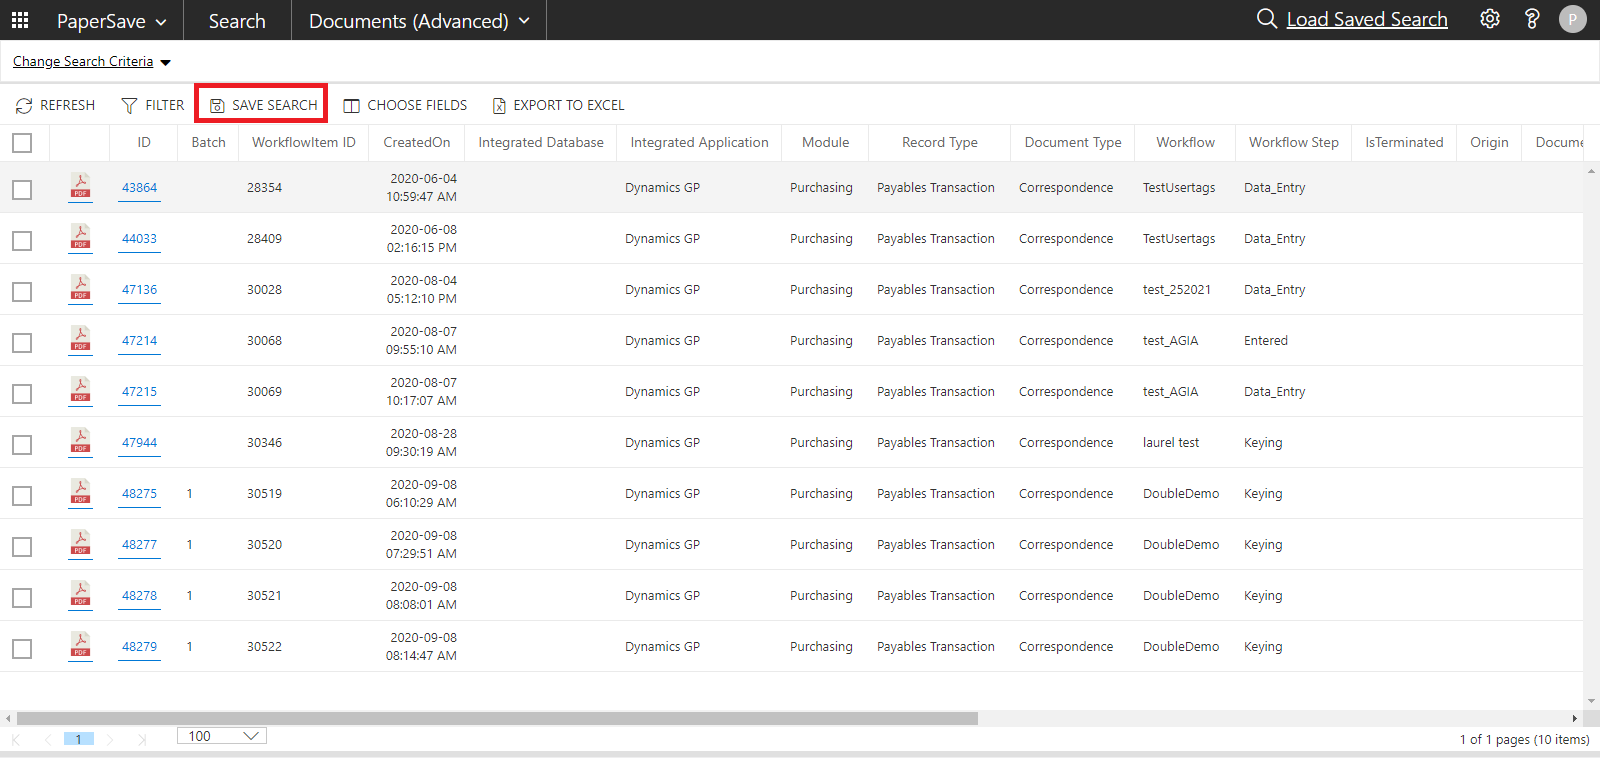Viewport: 1600px width, 758px height.
Task: Toggle the select-all header checkbox
Action: pos(22,143)
